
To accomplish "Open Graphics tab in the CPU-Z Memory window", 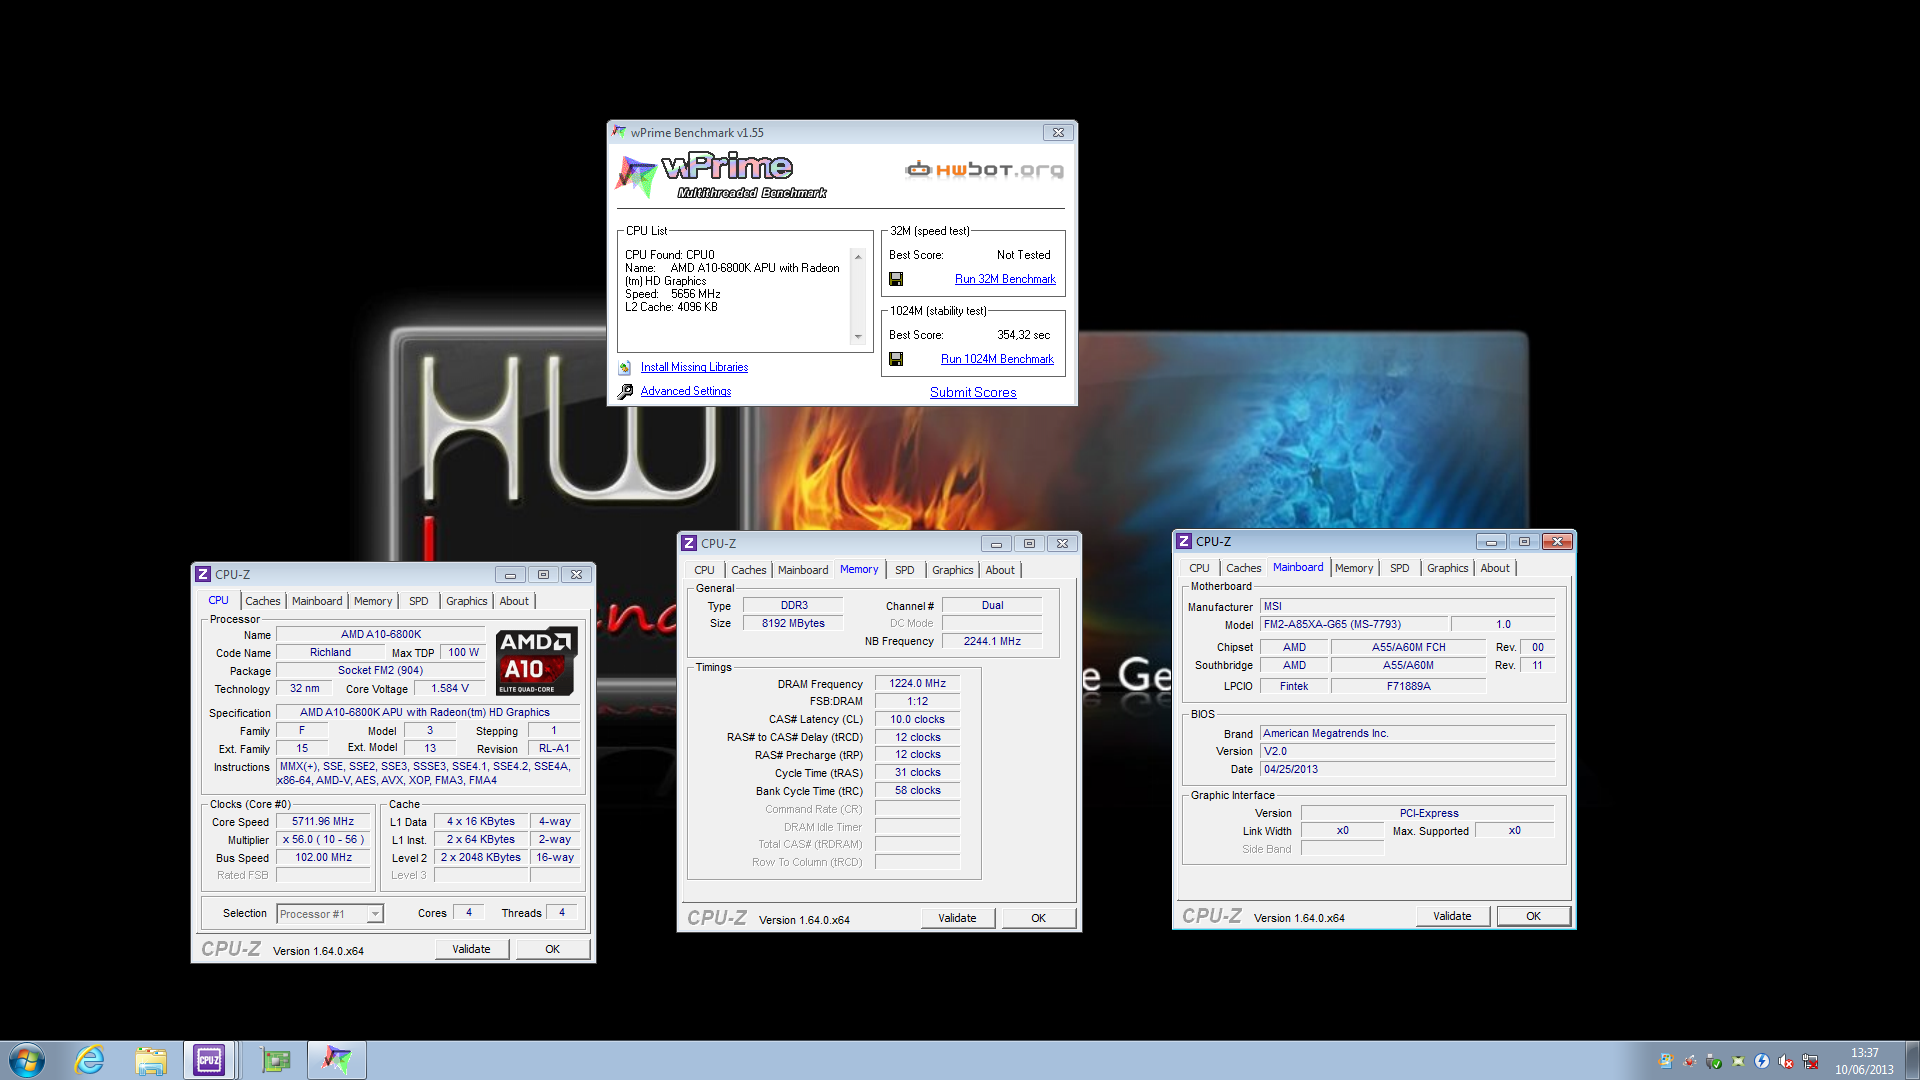I will [x=953, y=570].
